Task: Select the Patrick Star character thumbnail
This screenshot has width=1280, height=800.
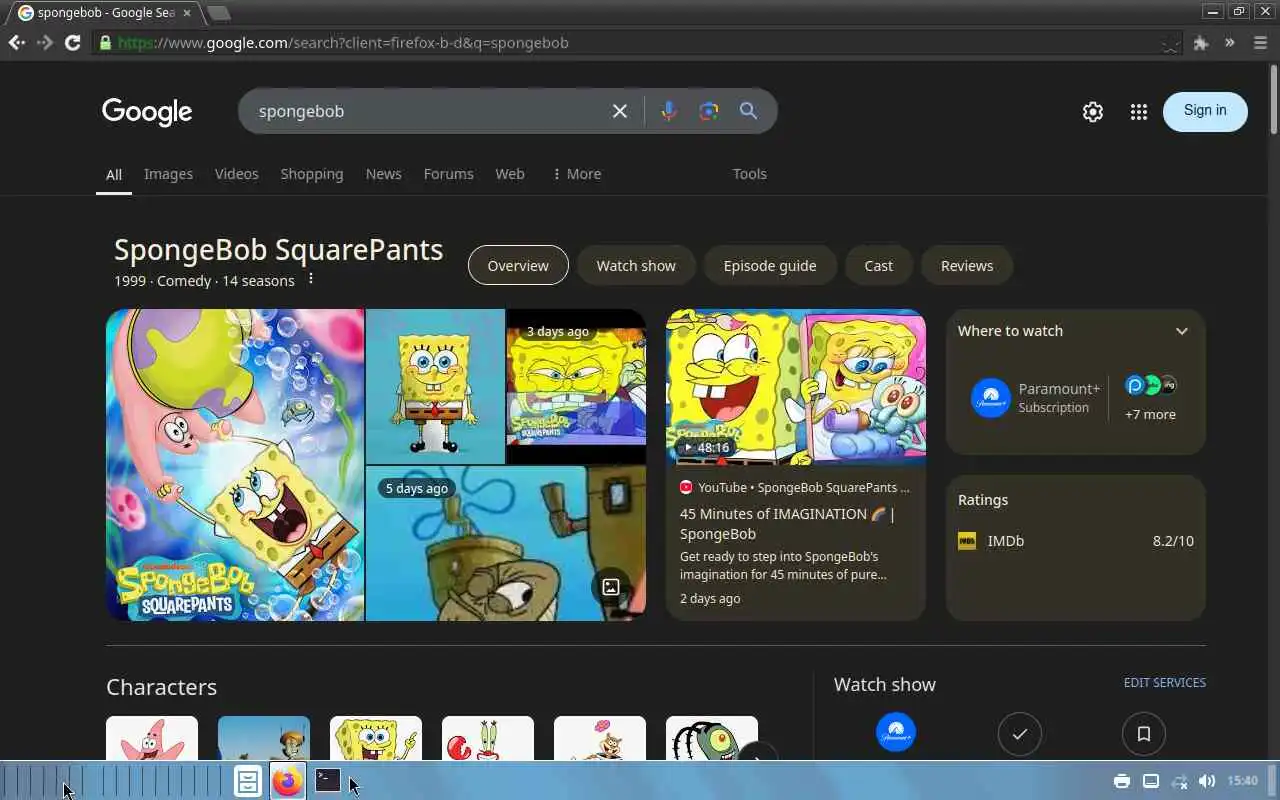Action: tap(152, 738)
